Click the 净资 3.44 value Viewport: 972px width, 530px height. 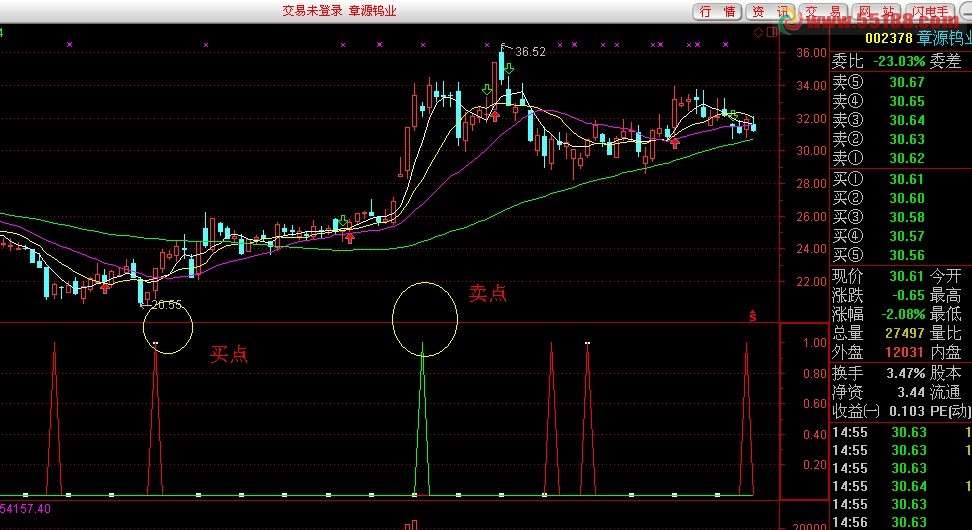click(x=911, y=392)
